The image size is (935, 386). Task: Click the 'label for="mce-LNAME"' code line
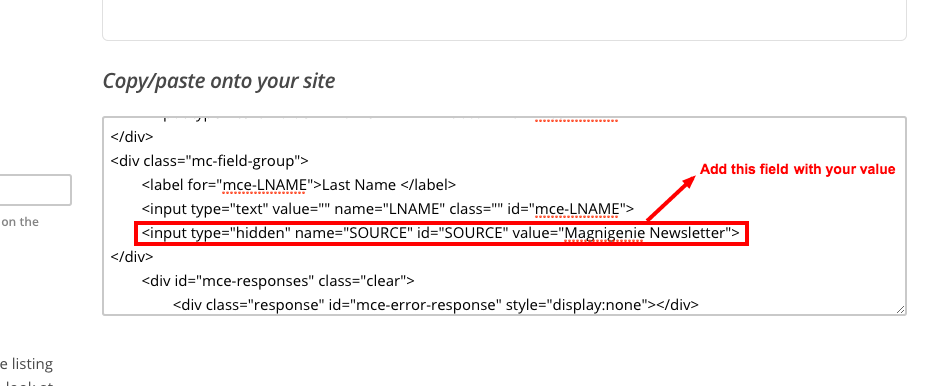pyautogui.click(x=299, y=184)
